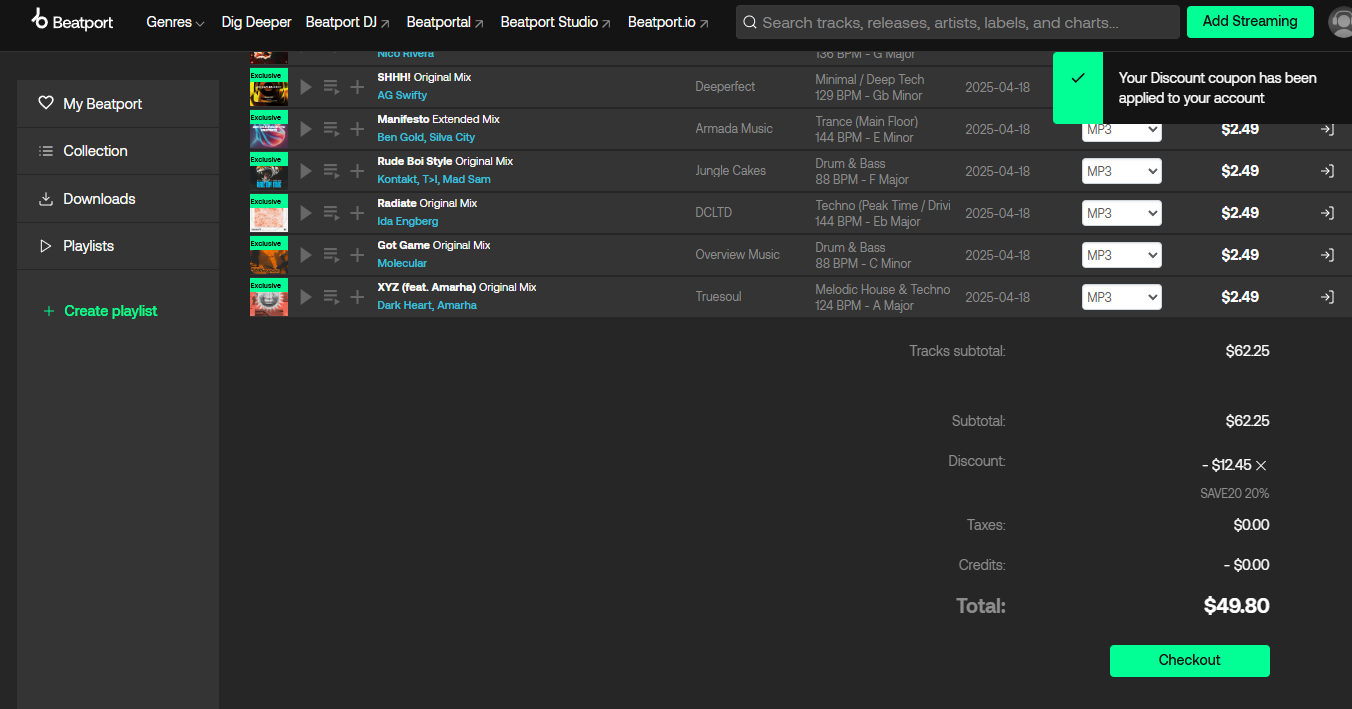The height and width of the screenshot is (709, 1352).
Task: Open Playlists using the play icon
Action: pyautogui.click(x=45, y=245)
